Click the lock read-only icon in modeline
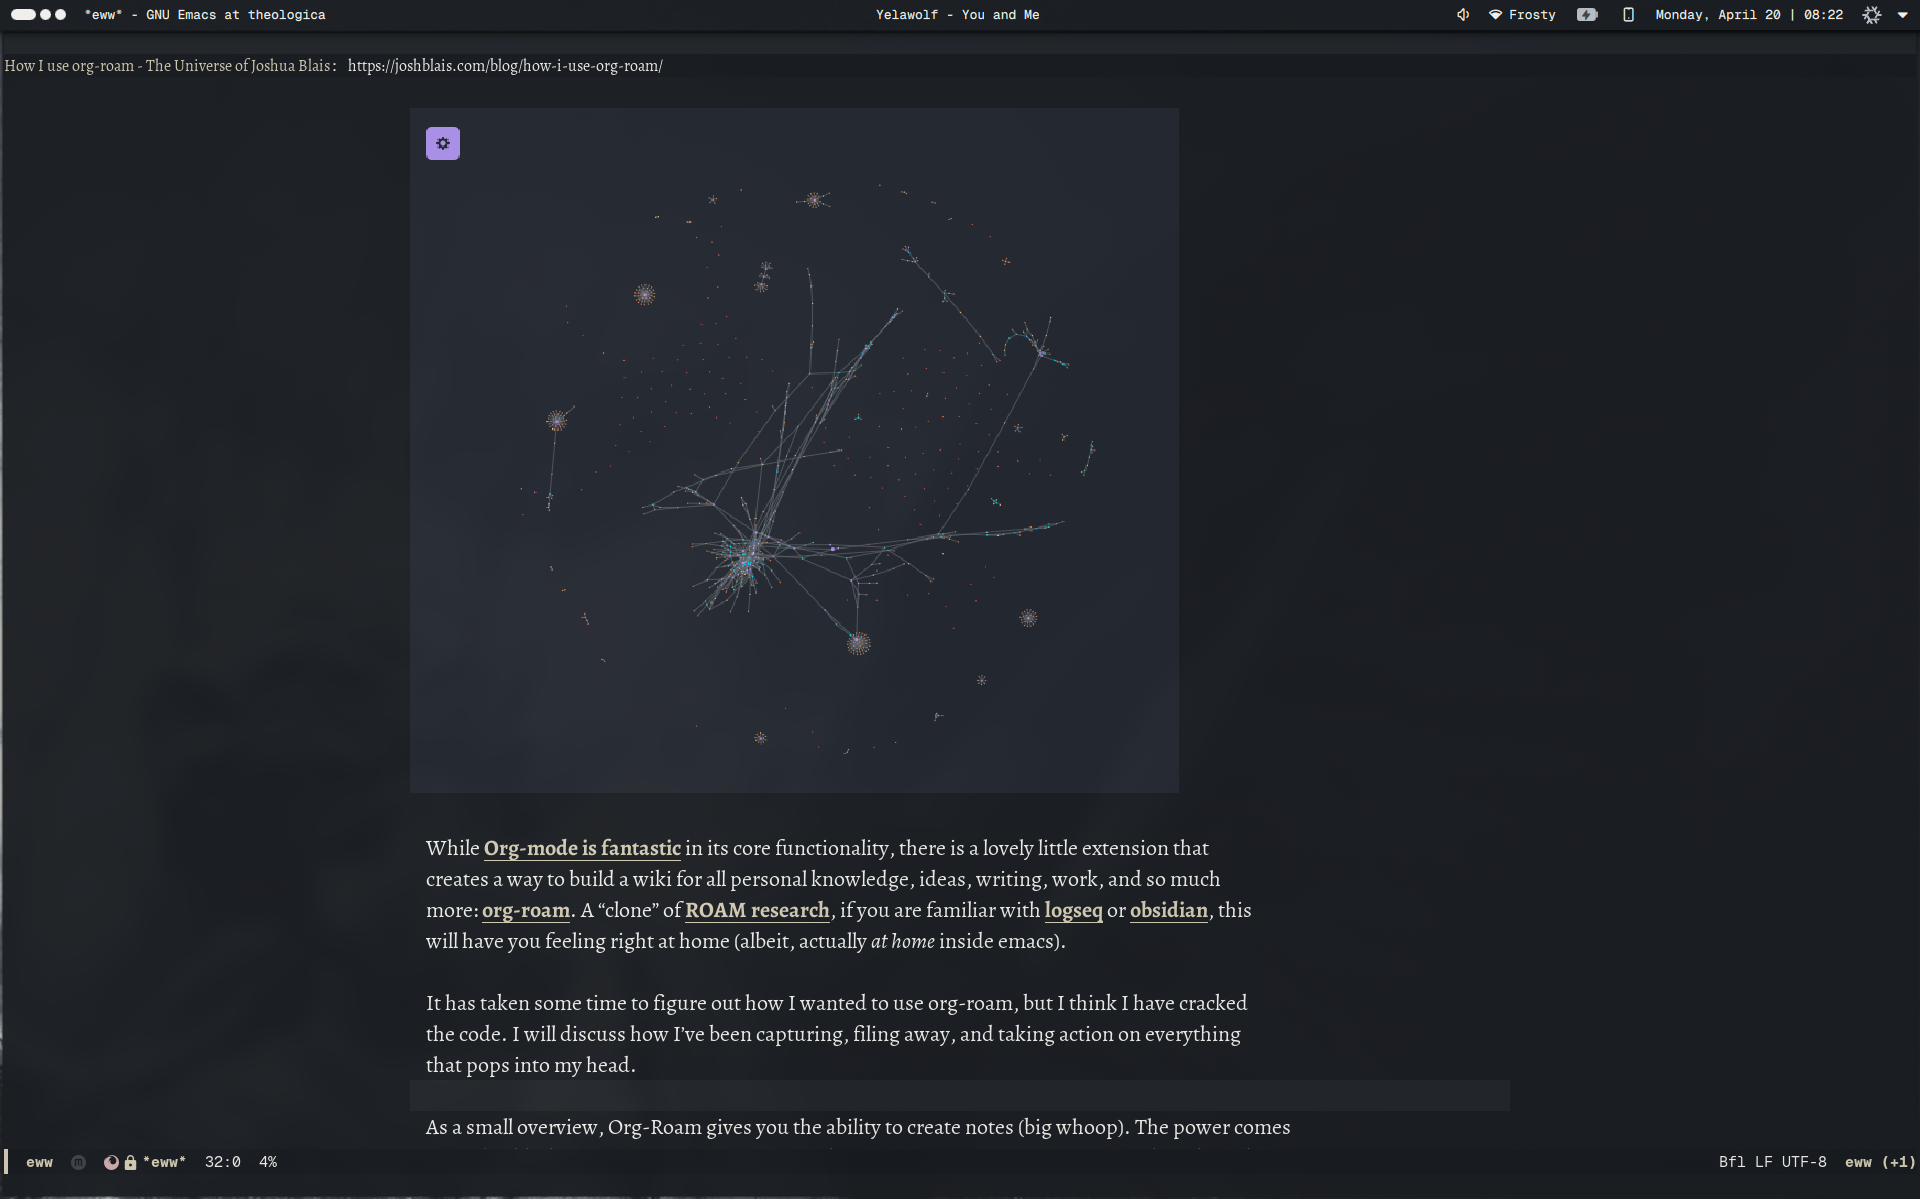This screenshot has height=1199, width=1920. tap(130, 1163)
